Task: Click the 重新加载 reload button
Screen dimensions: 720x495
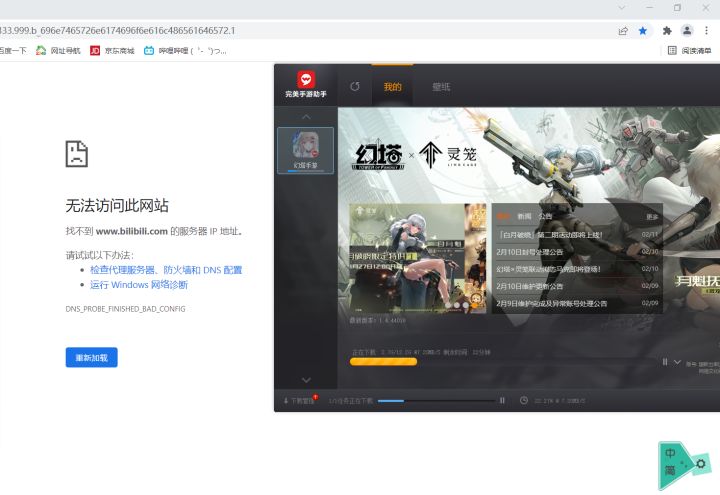Action: 91,357
